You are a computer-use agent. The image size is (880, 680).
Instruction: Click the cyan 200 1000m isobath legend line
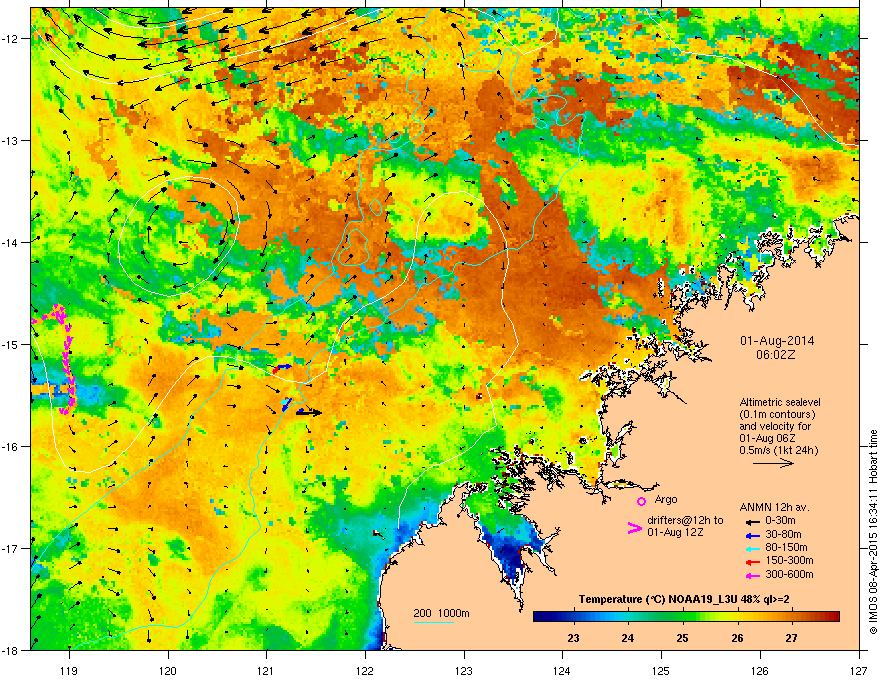(x=434, y=623)
